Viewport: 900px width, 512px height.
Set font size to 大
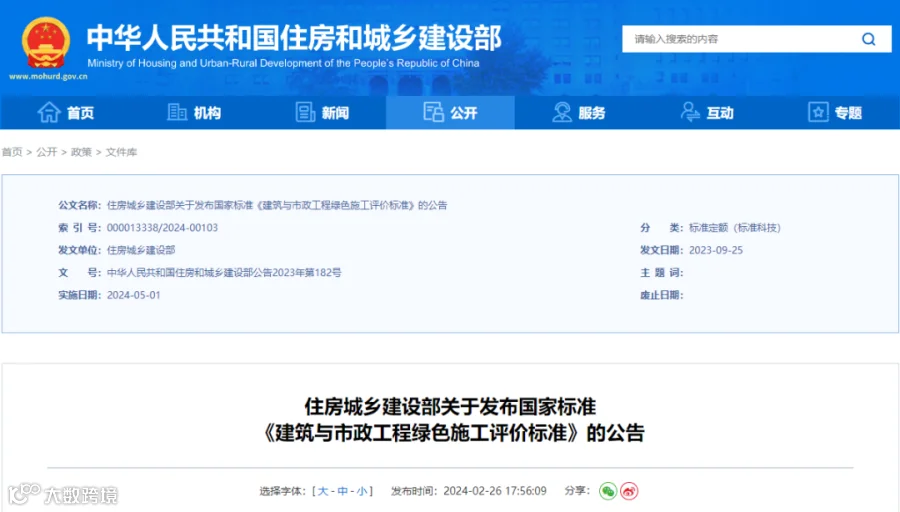(x=323, y=491)
